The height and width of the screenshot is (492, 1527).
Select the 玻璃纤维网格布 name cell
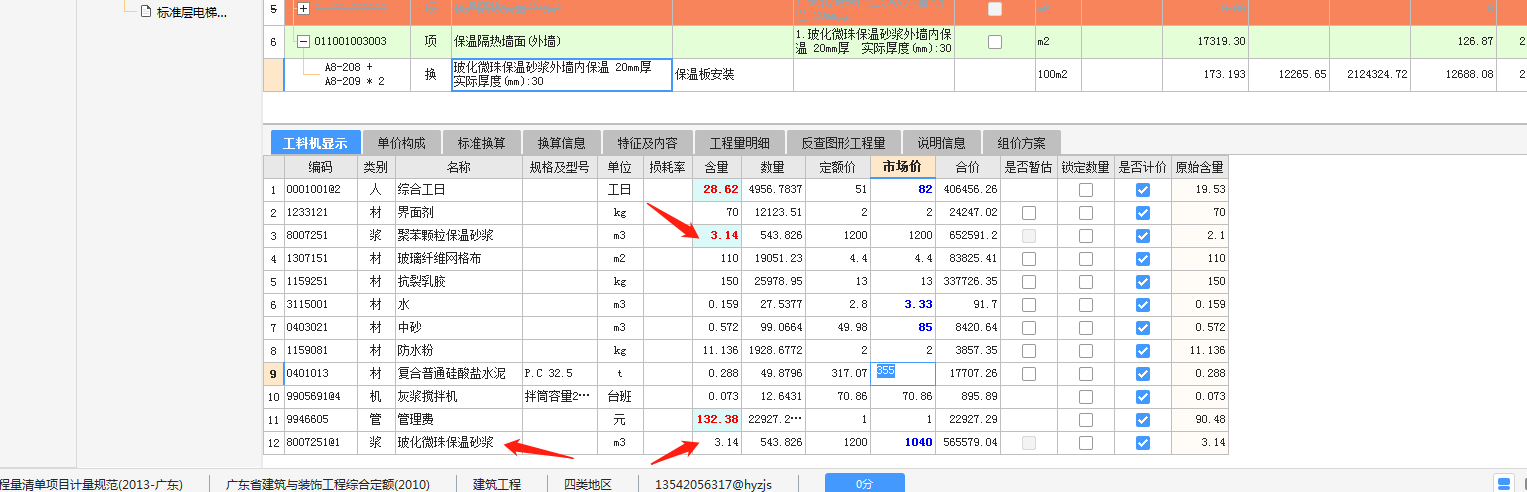coord(459,258)
